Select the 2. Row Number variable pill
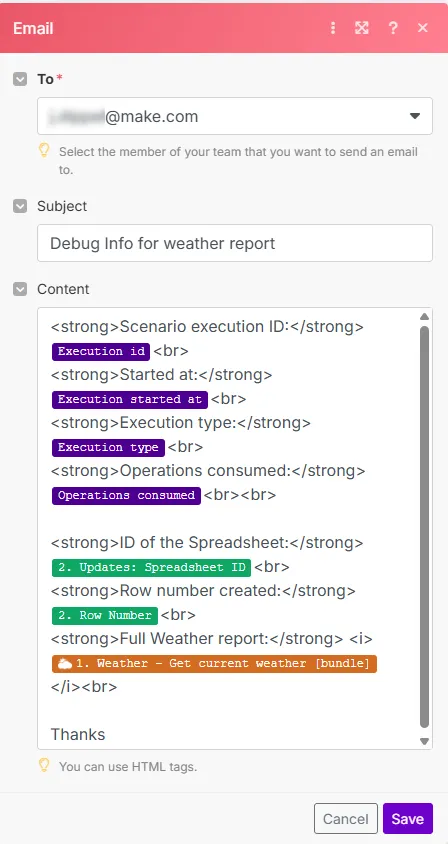The width and height of the screenshot is (448, 844). pyautogui.click(x=105, y=616)
